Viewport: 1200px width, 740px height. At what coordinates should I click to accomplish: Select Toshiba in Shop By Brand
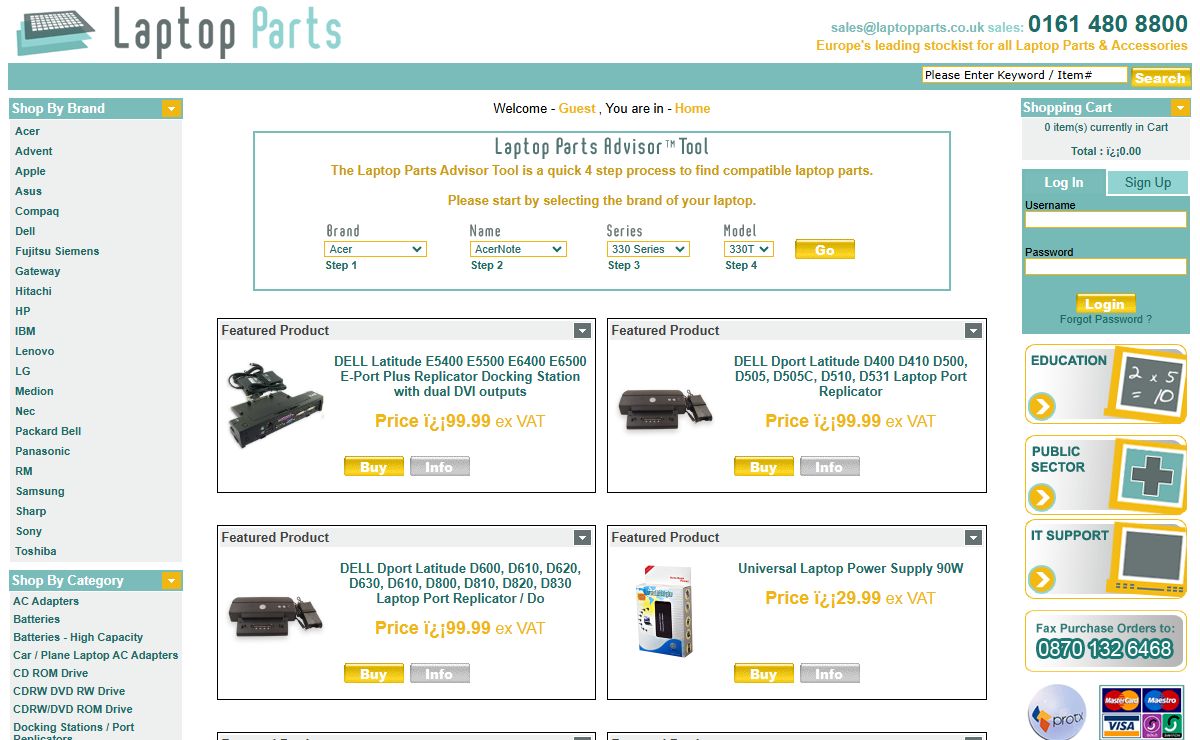tap(35, 551)
